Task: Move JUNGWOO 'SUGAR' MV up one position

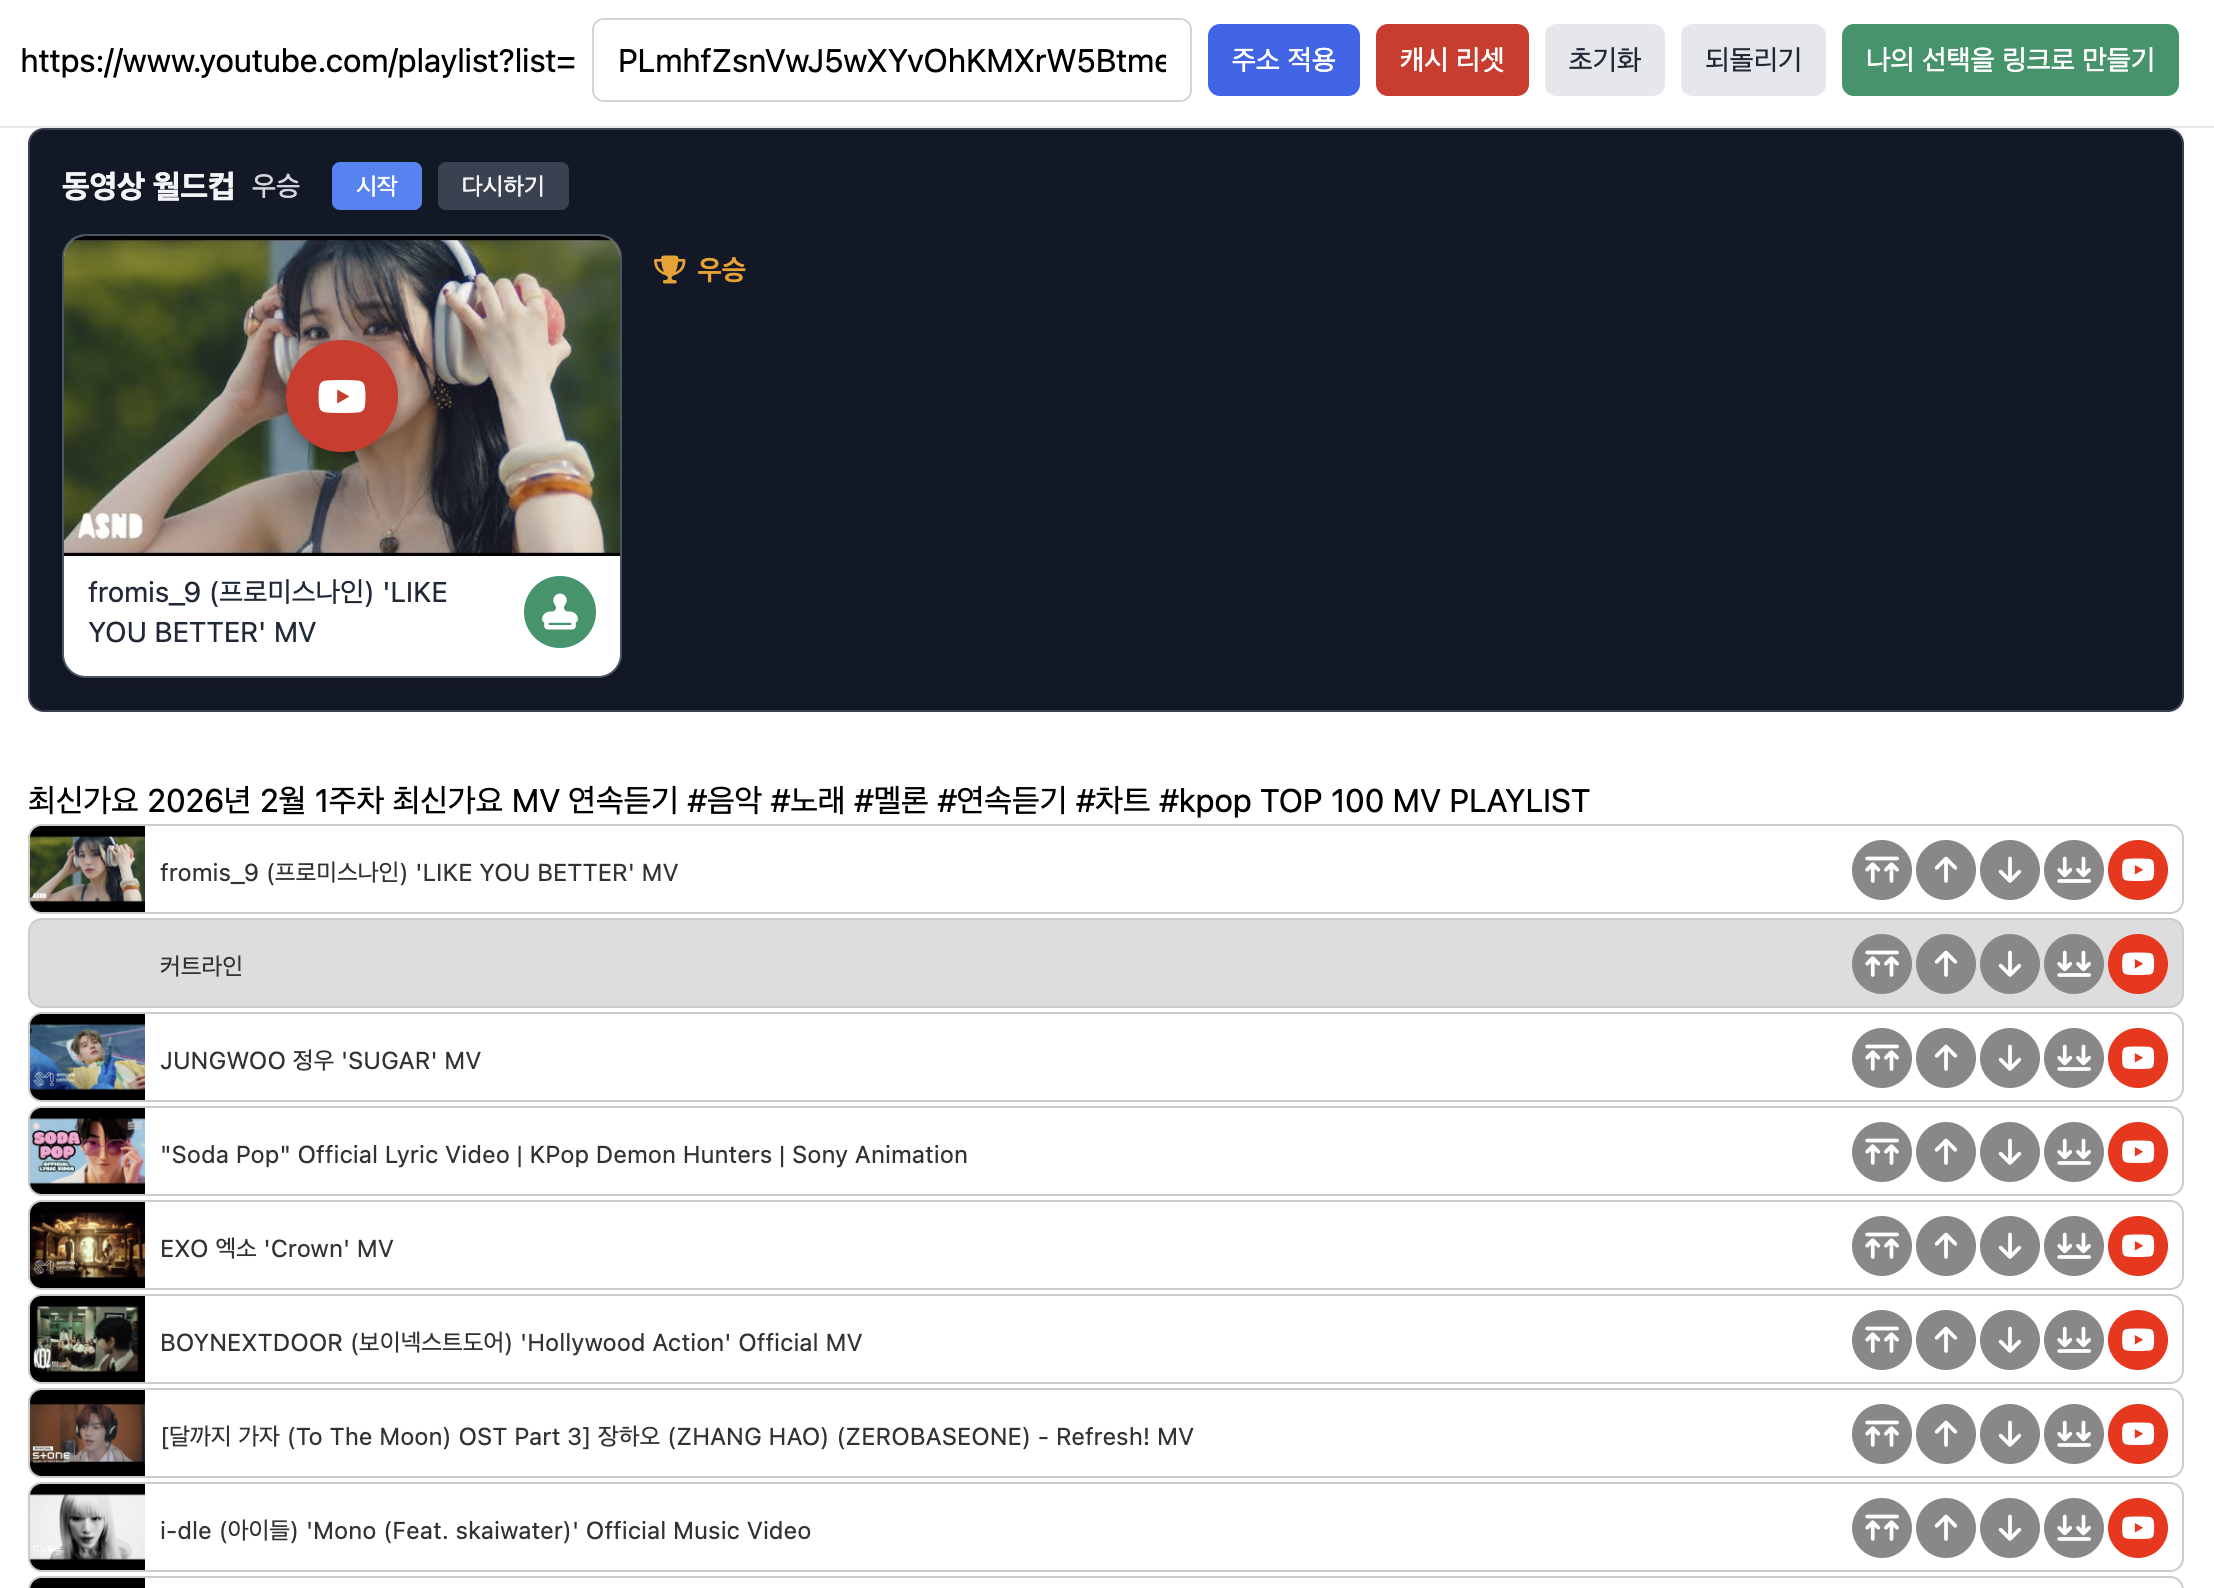Action: click(1945, 1058)
